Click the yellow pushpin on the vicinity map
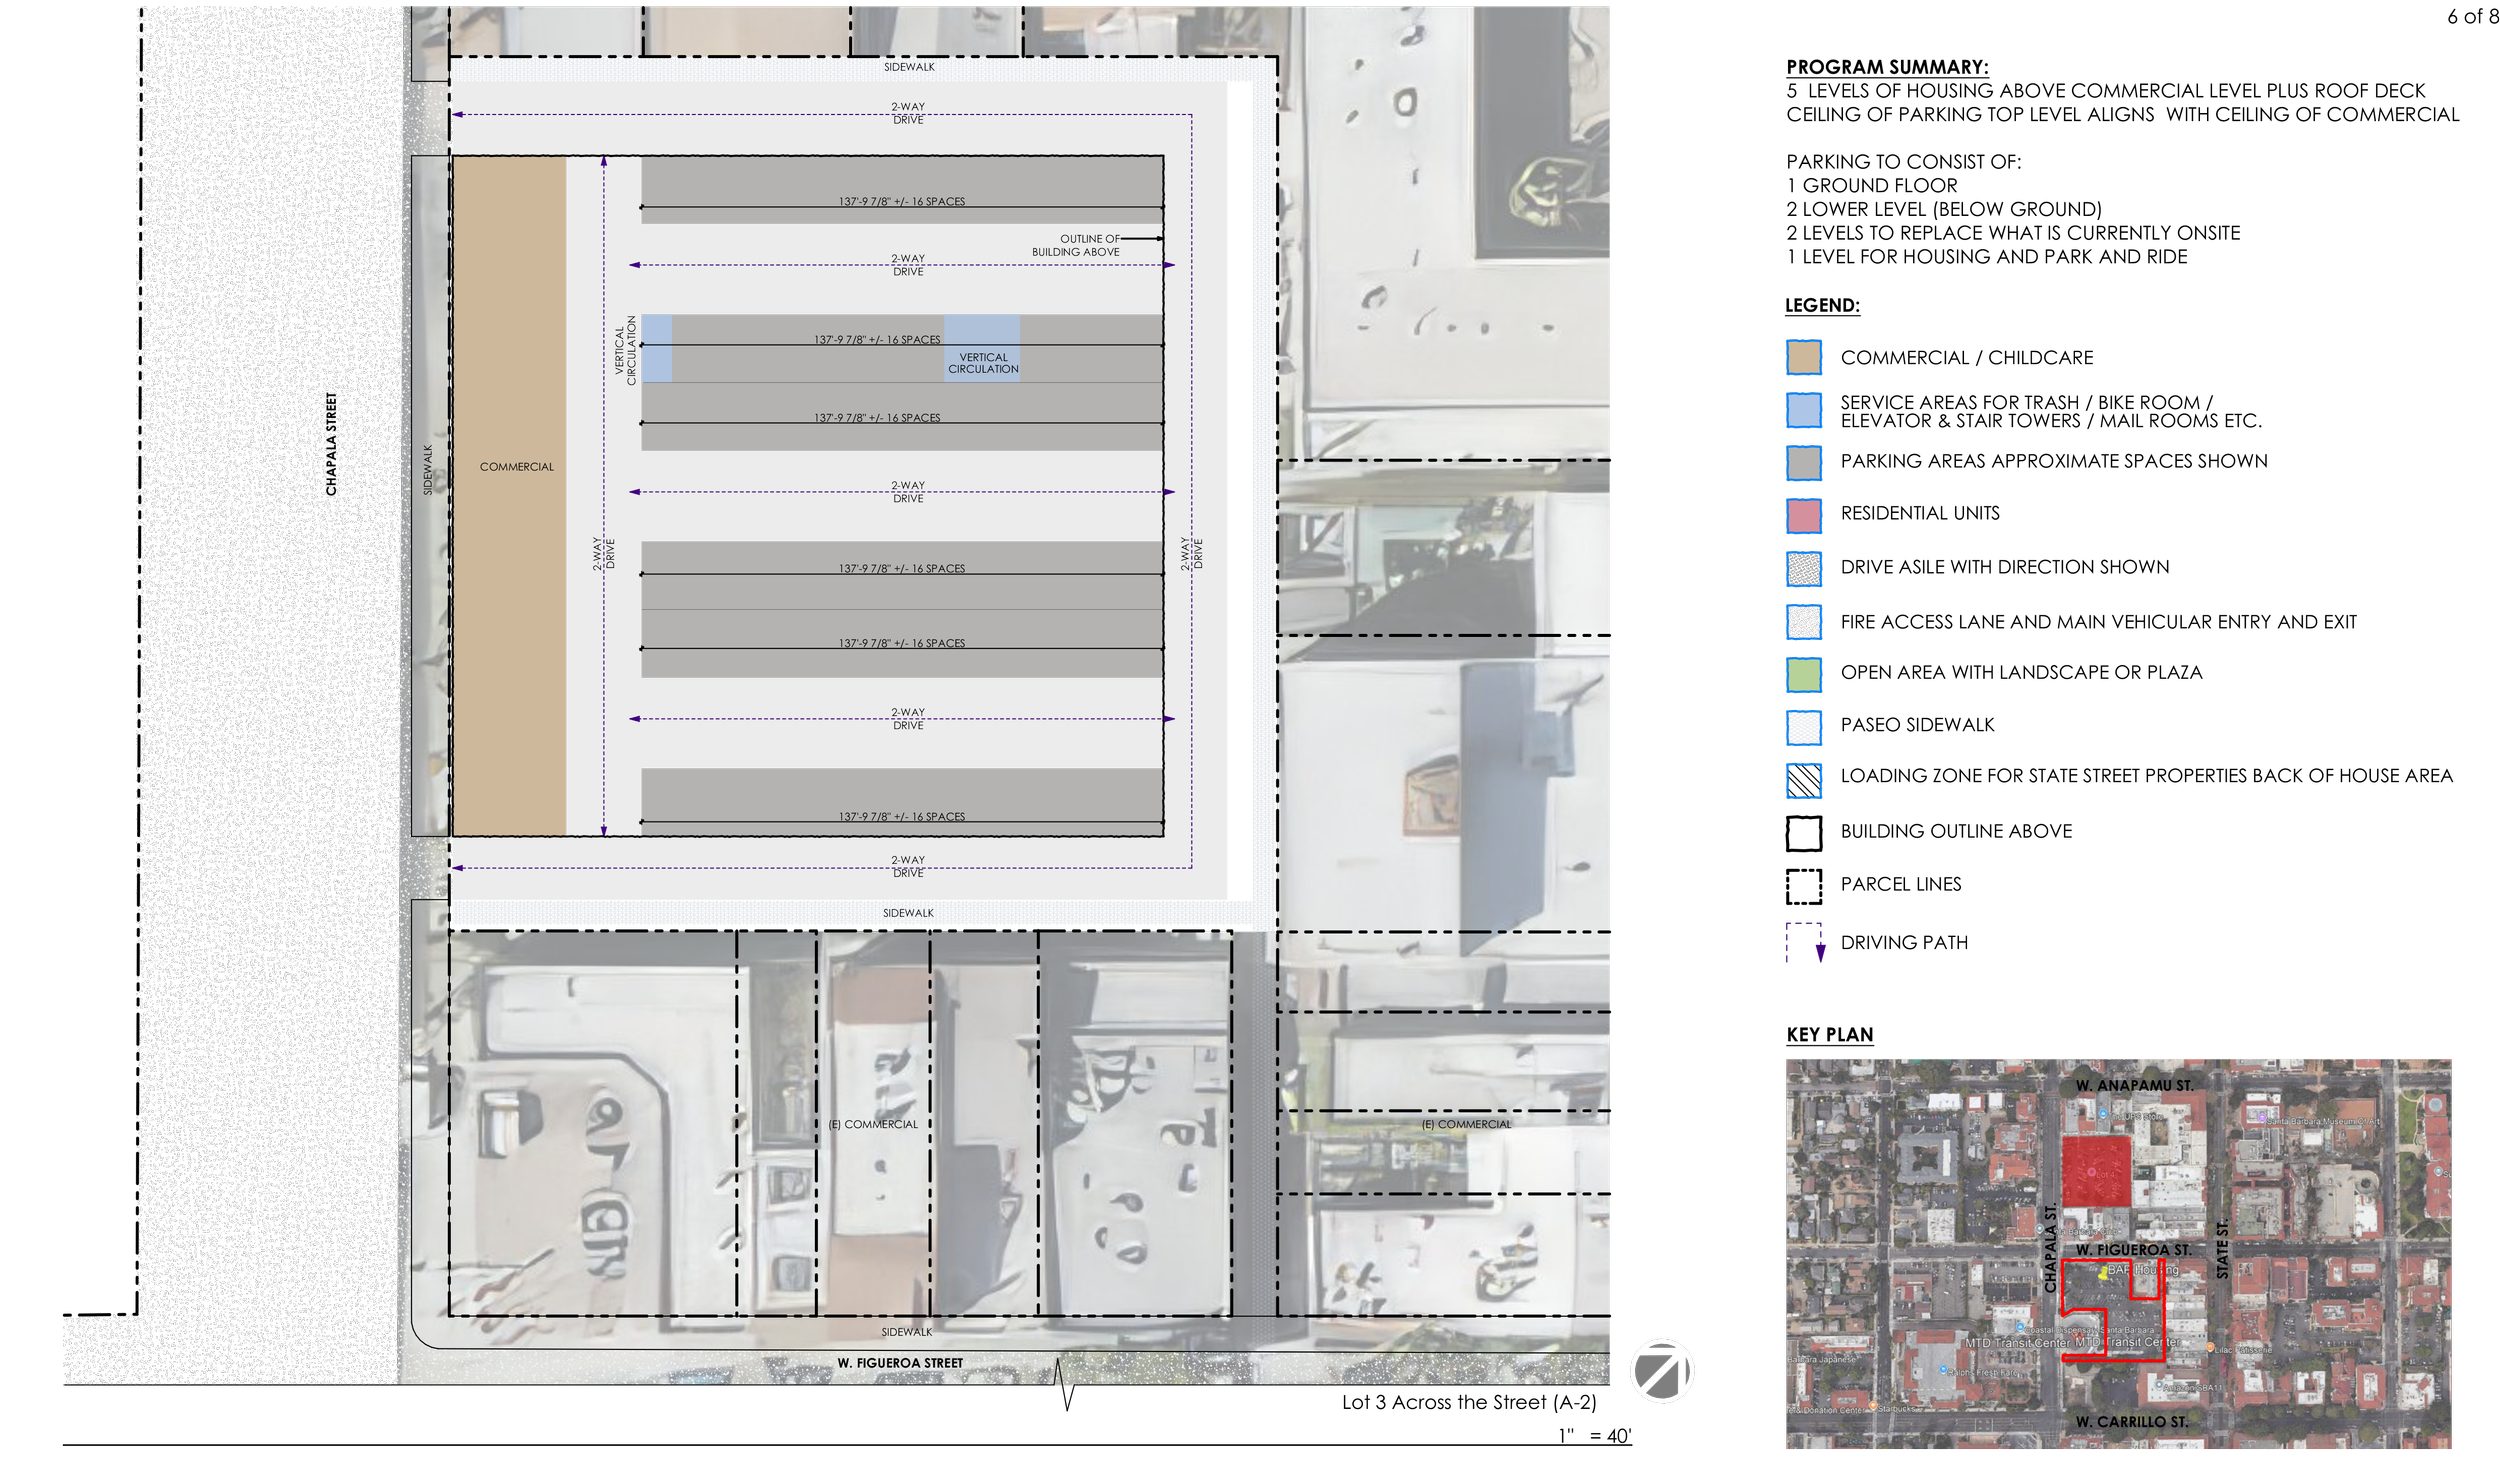Viewport: 2500px width, 1466px height. point(2103,1273)
